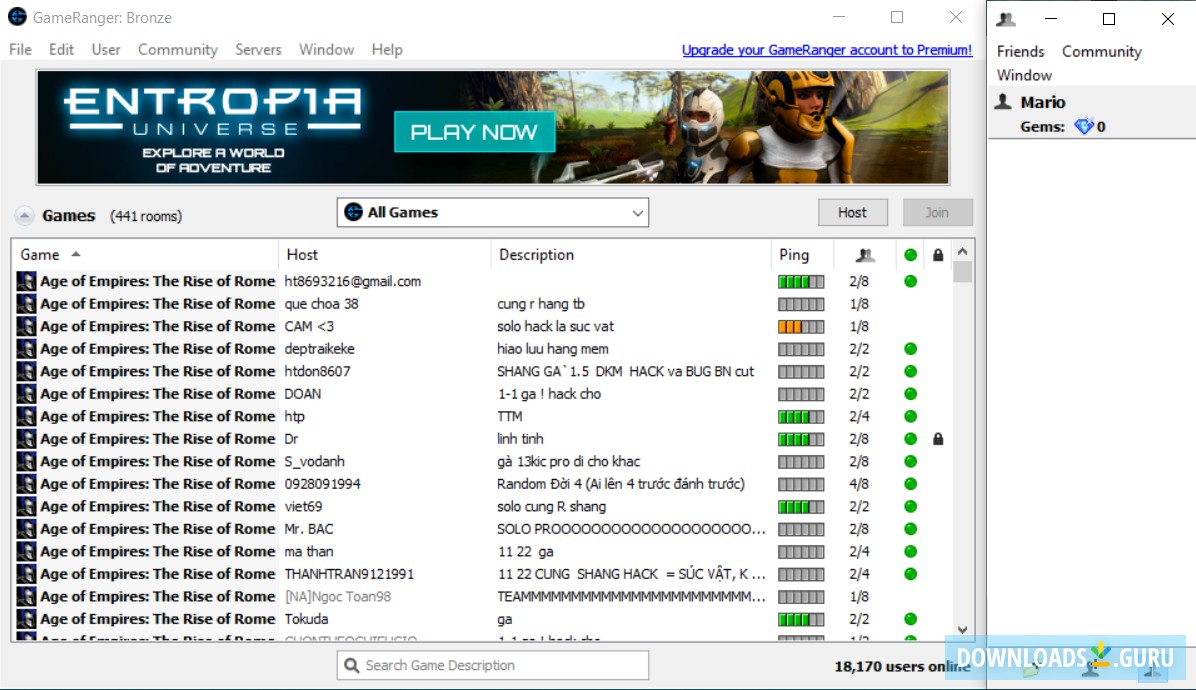Select room with description TTM
The height and width of the screenshot is (690, 1196).
coord(483,416)
